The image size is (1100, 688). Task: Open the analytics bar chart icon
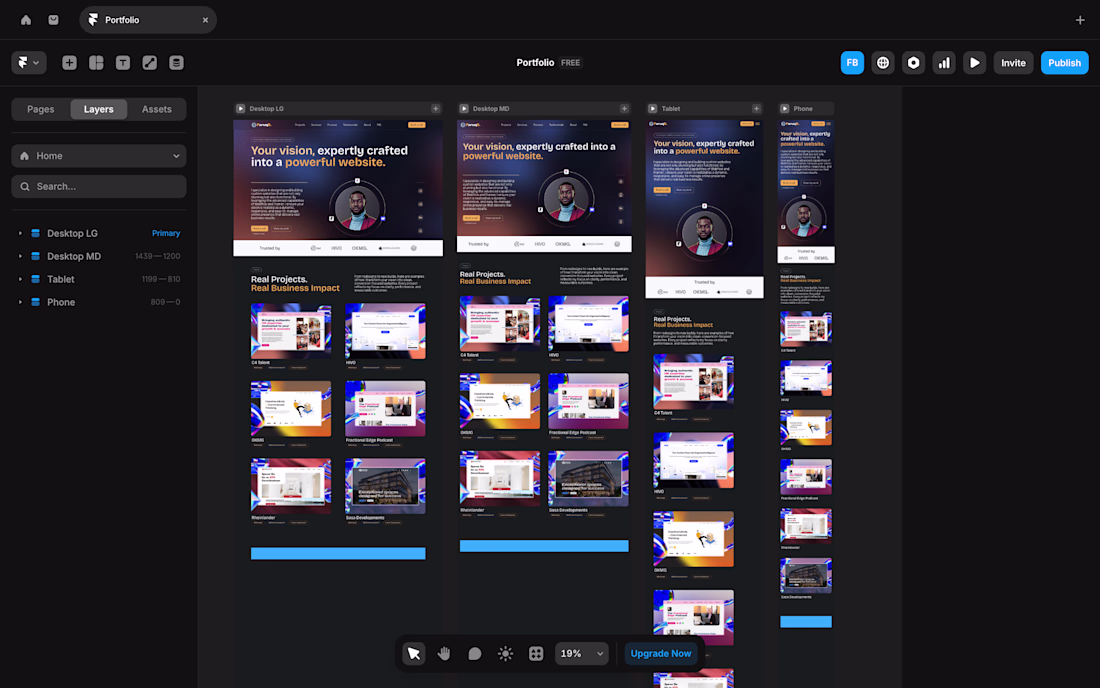(944, 62)
